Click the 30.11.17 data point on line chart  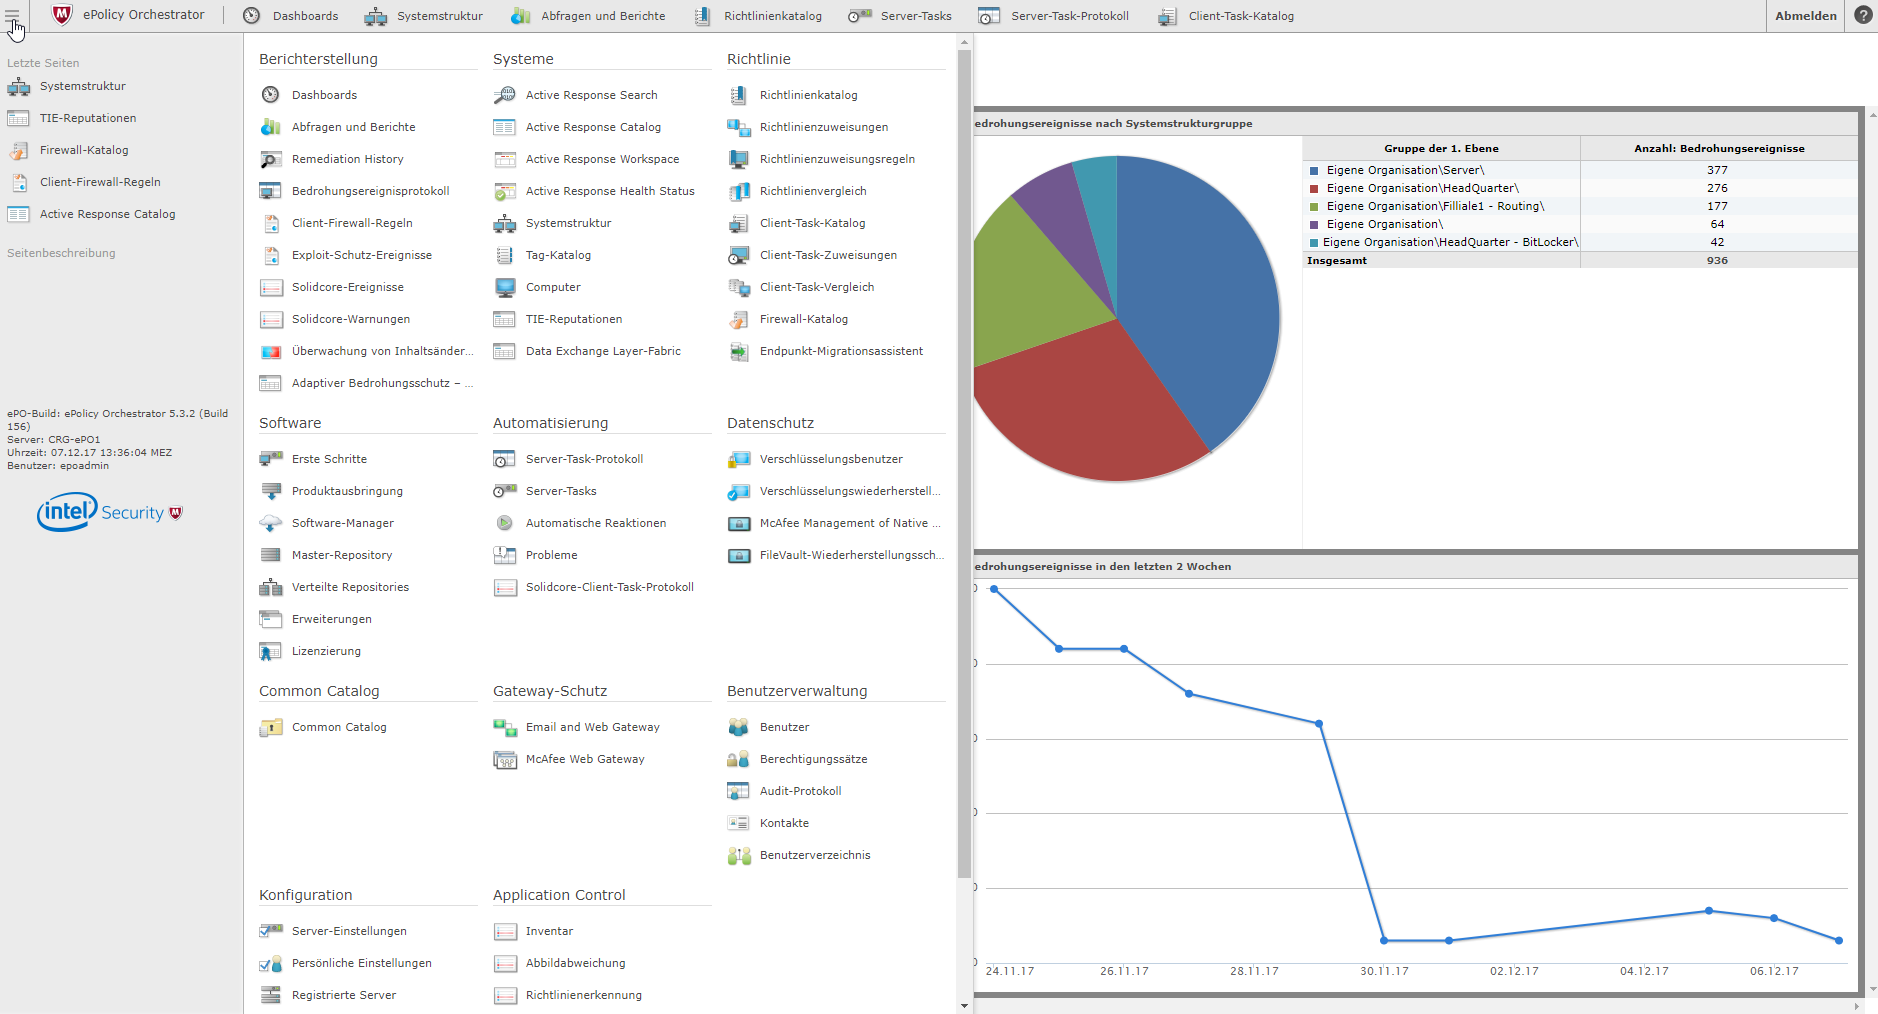coord(1384,940)
